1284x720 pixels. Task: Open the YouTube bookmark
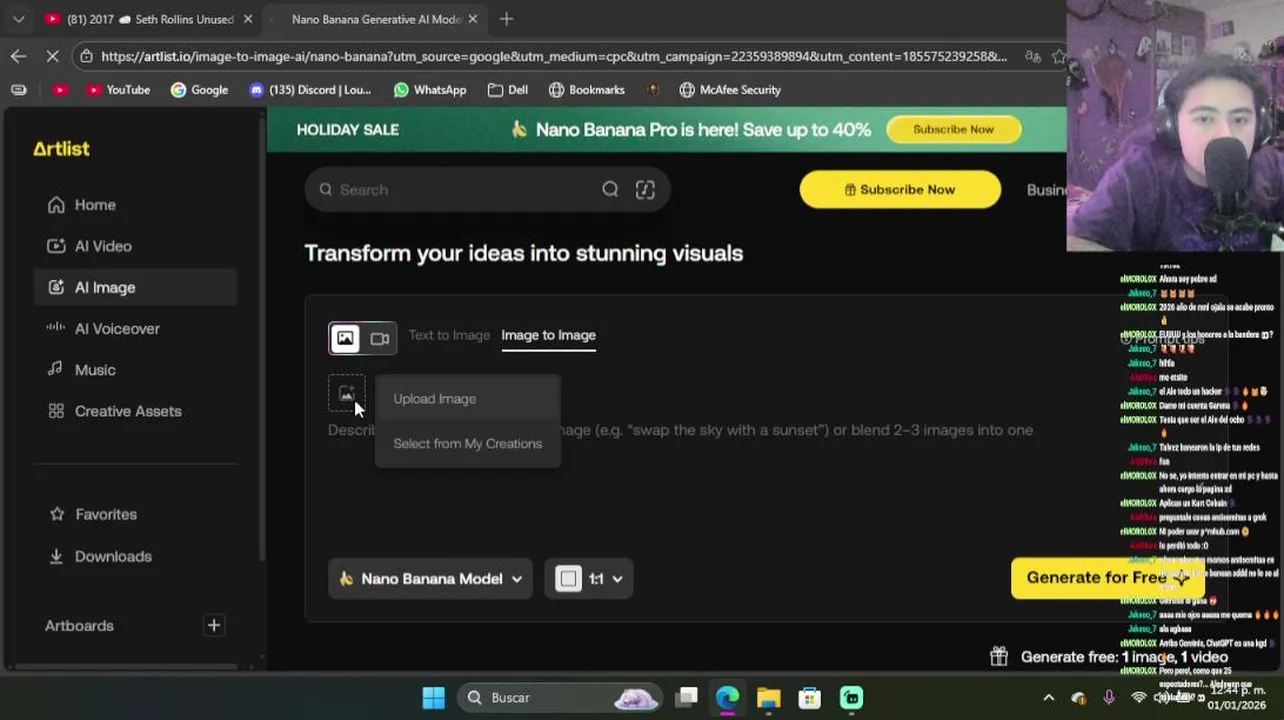click(x=118, y=90)
